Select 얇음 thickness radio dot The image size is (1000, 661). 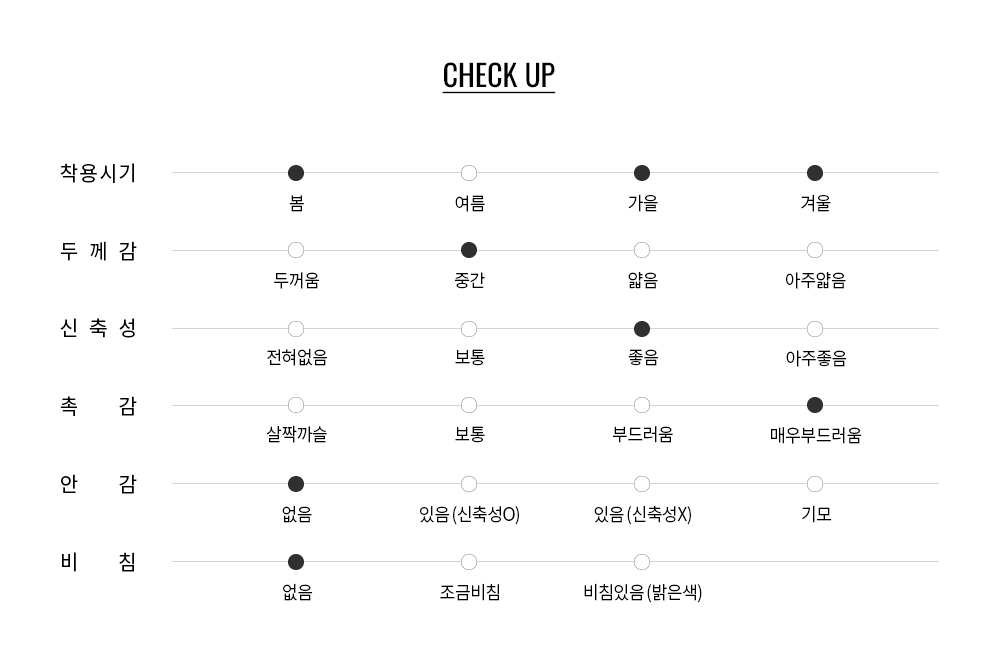[x=642, y=250]
